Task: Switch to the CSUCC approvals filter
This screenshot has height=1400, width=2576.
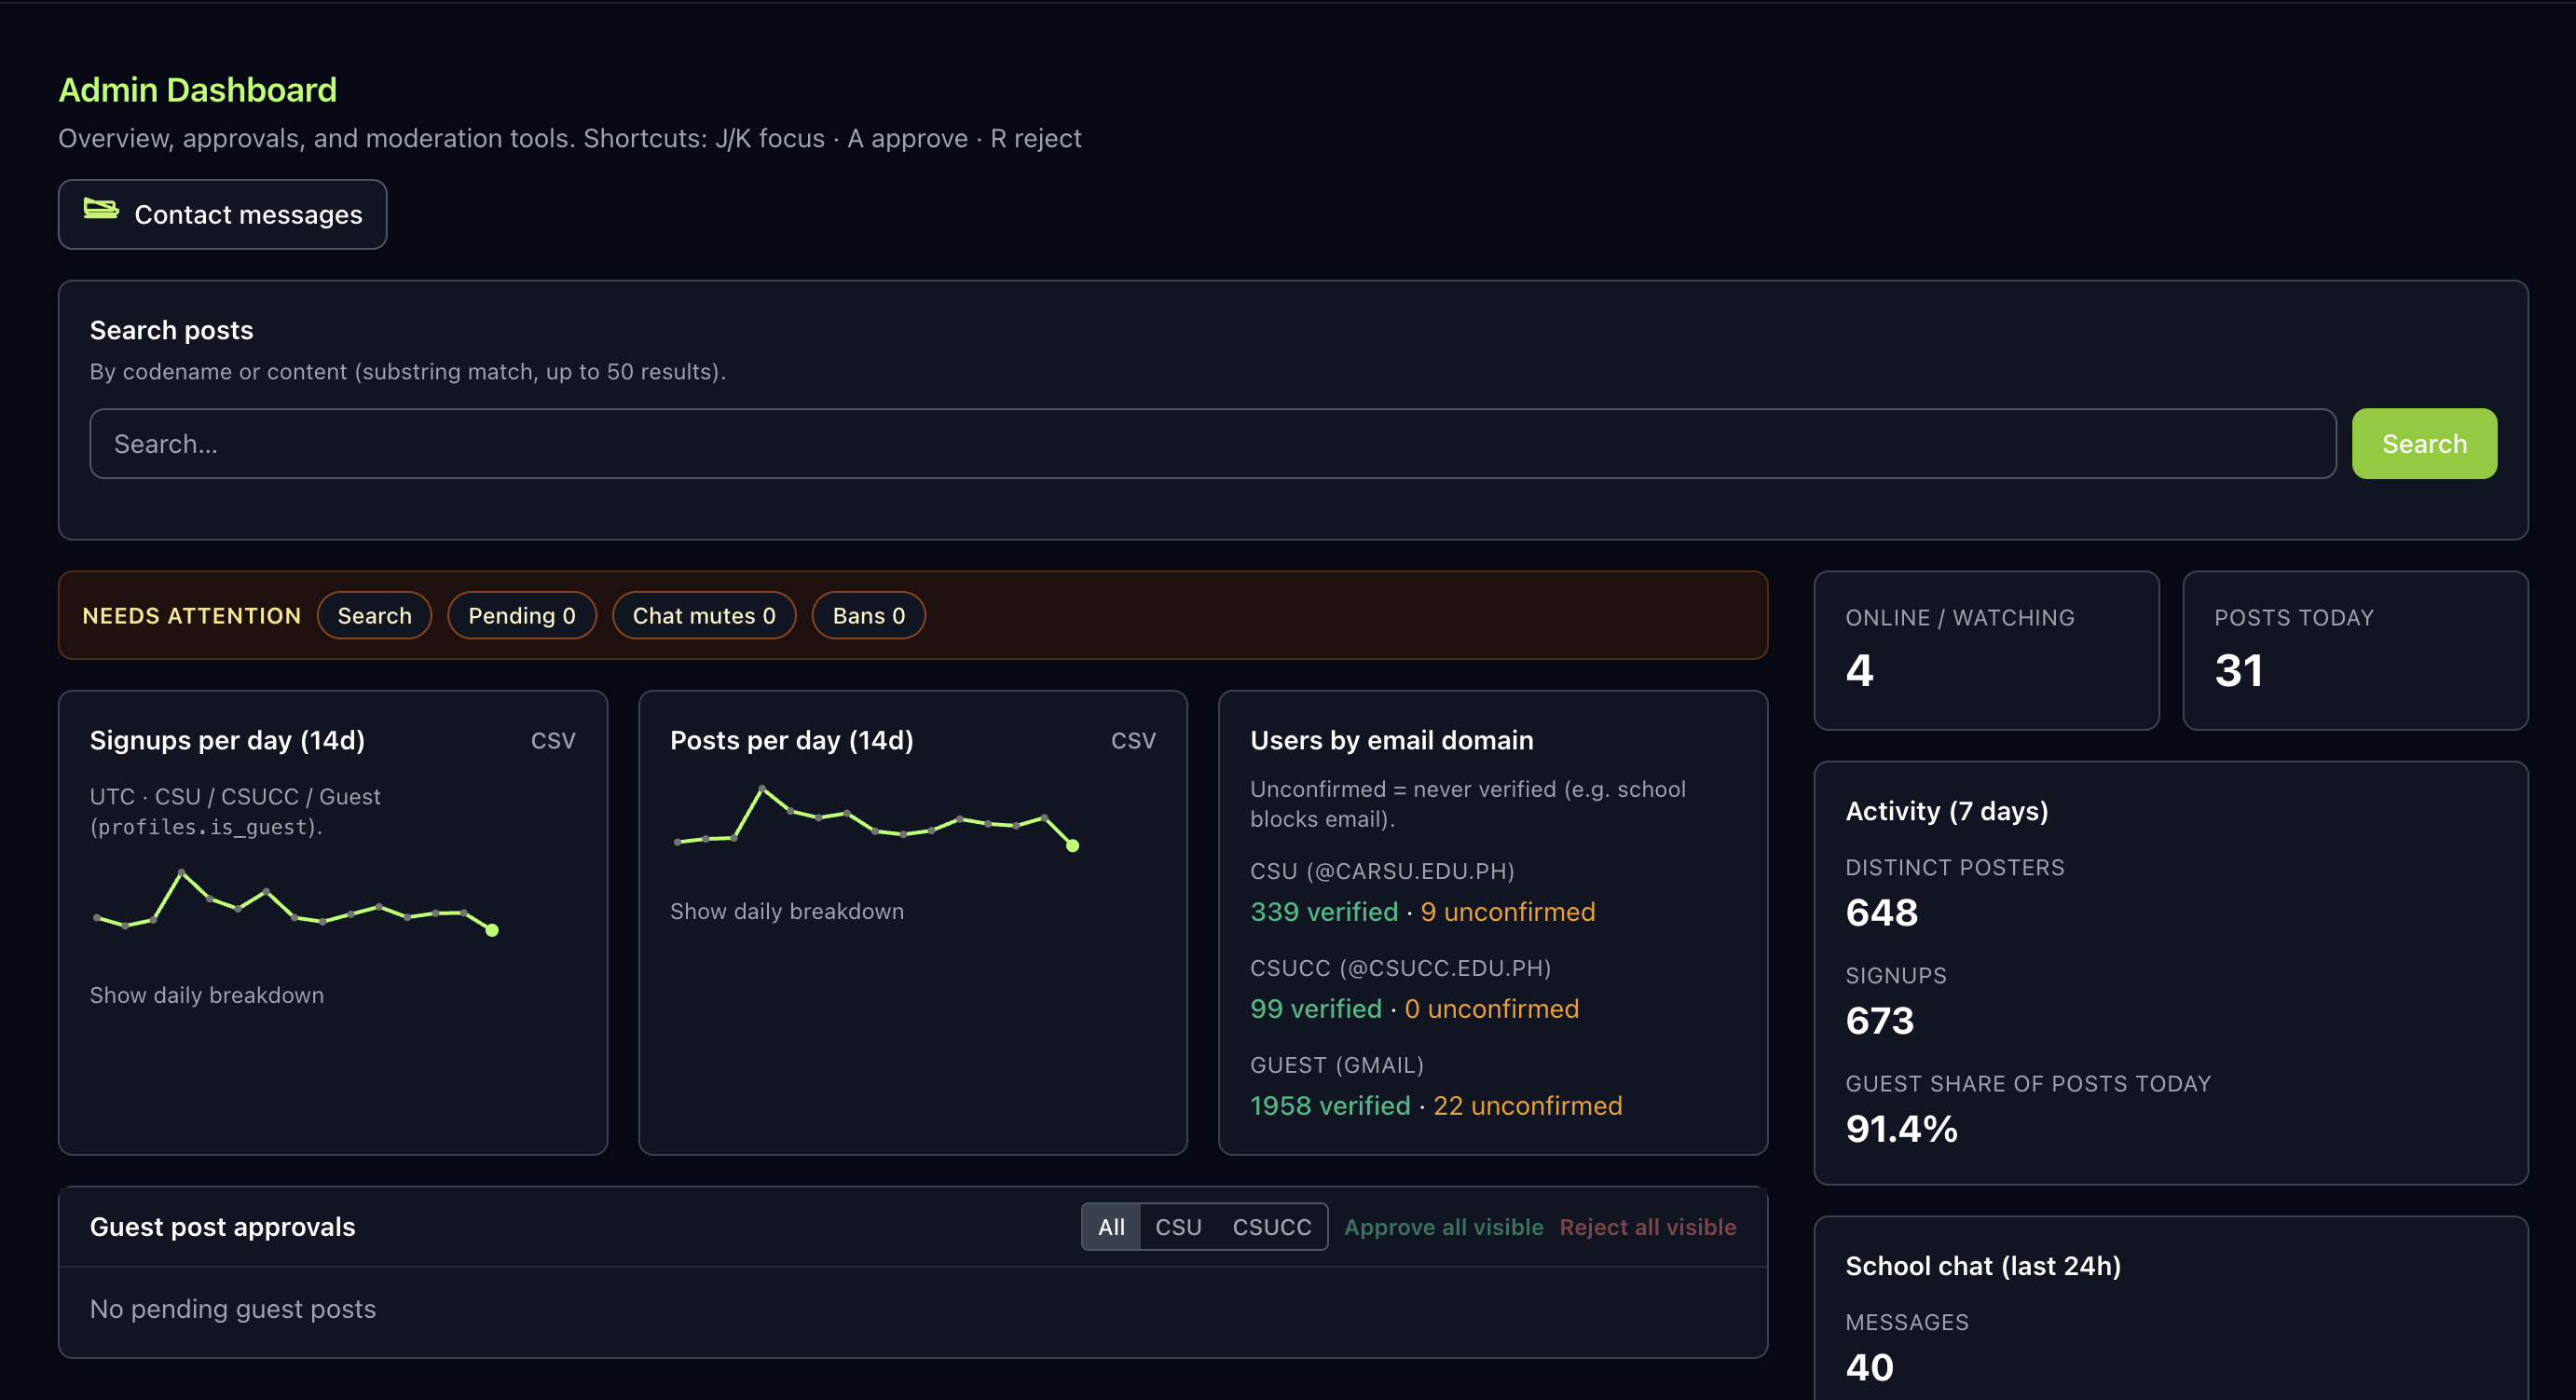Action: pyautogui.click(x=1271, y=1226)
